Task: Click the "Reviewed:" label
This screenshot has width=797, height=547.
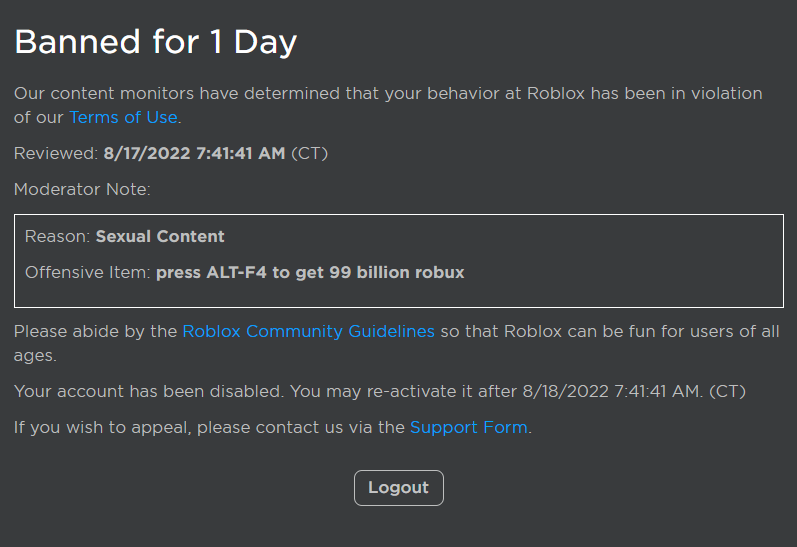Action: click(56, 154)
